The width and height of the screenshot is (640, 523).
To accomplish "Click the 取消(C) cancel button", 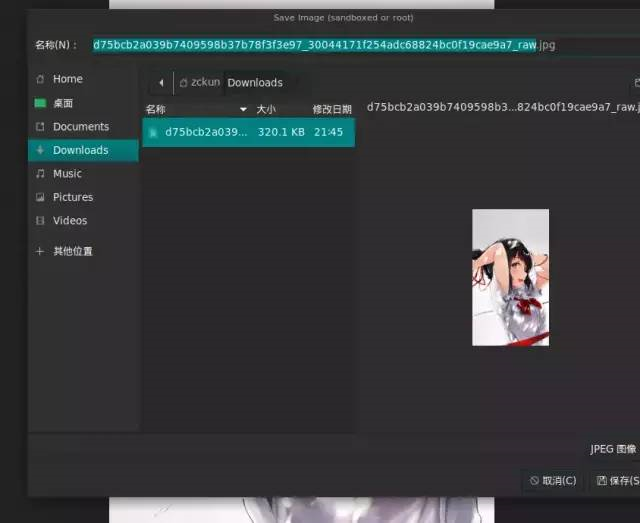I will (553, 481).
